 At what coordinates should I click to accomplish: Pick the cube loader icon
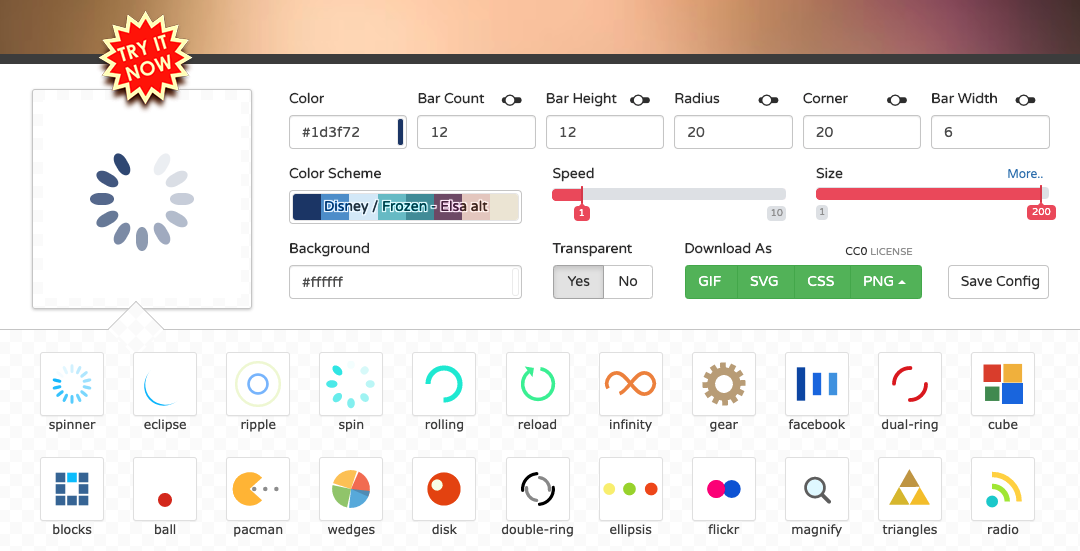[1002, 384]
